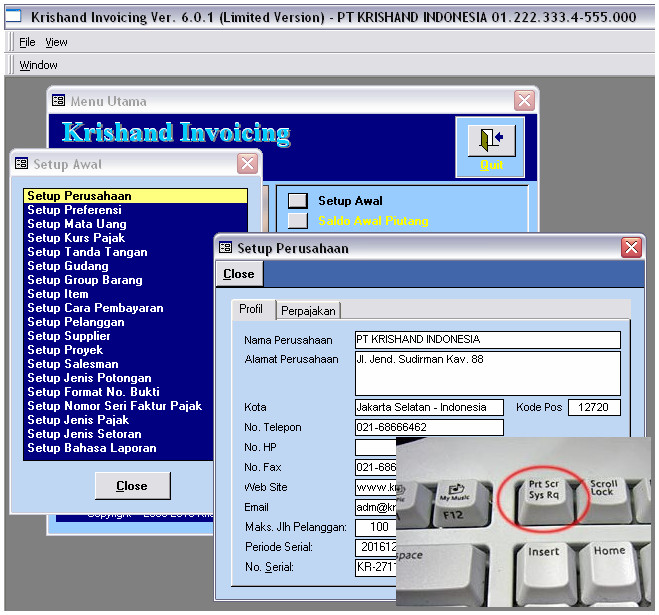Viewport: 659px width, 615px height.
Task: Click the No. HP input field
Action: (376, 447)
